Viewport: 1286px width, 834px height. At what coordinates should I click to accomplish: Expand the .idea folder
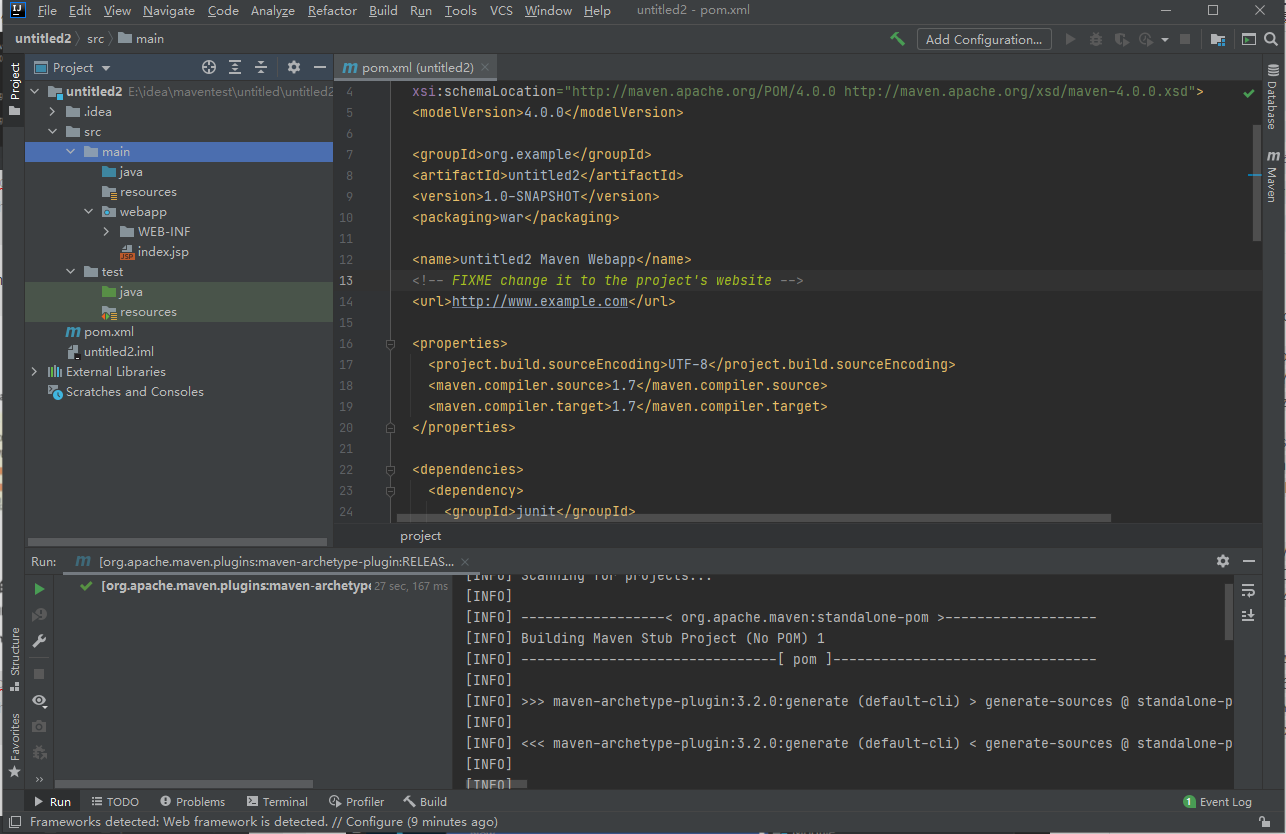(53, 111)
